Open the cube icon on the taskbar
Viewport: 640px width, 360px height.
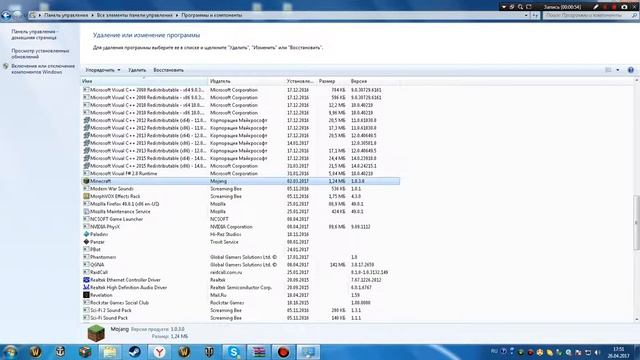coord(85,352)
